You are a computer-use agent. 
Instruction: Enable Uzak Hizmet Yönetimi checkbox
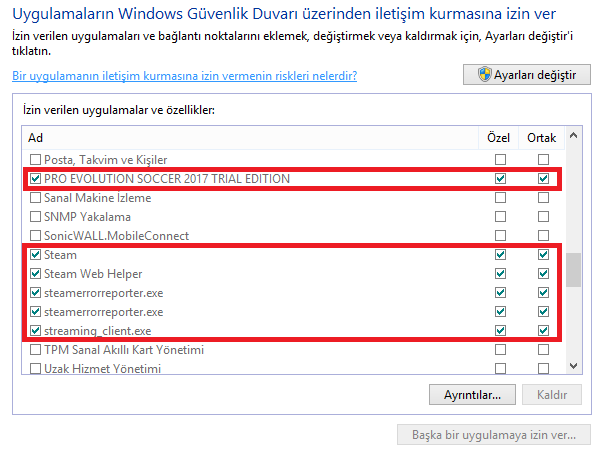[x=35, y=369]
